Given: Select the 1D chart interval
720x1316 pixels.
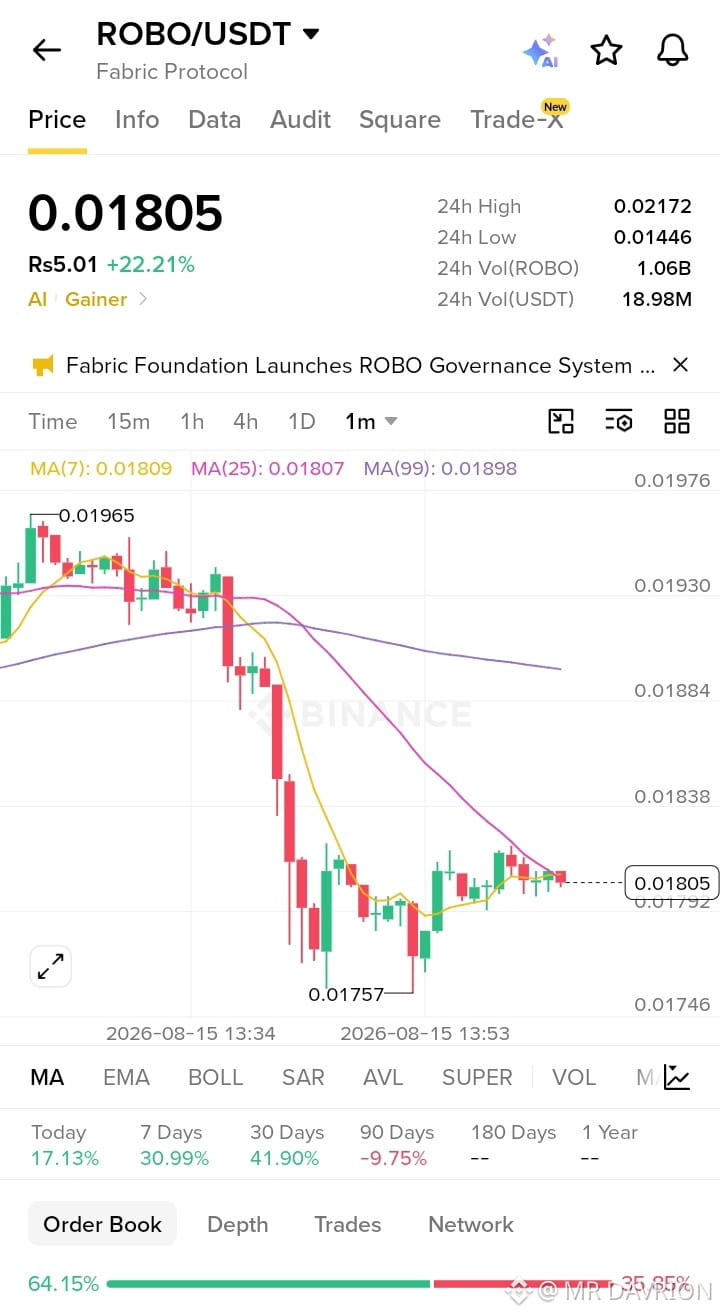Looking at the screenshot, I should pyautogui.click(x=301, y=422).
